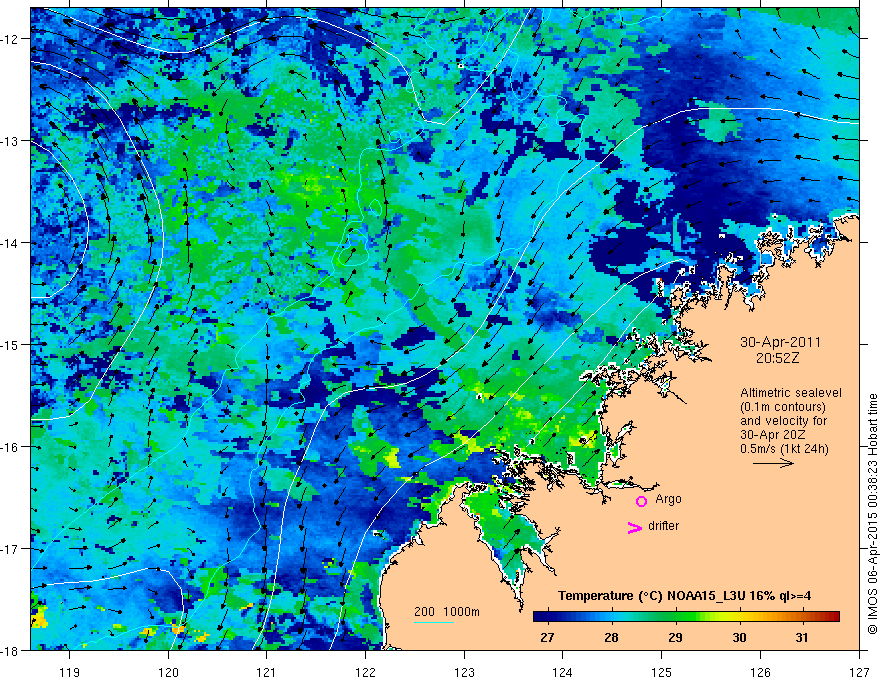Click the magenta drifter arrowhead legend marker
This screenshot has width=880, height=680.
(635, 527)
